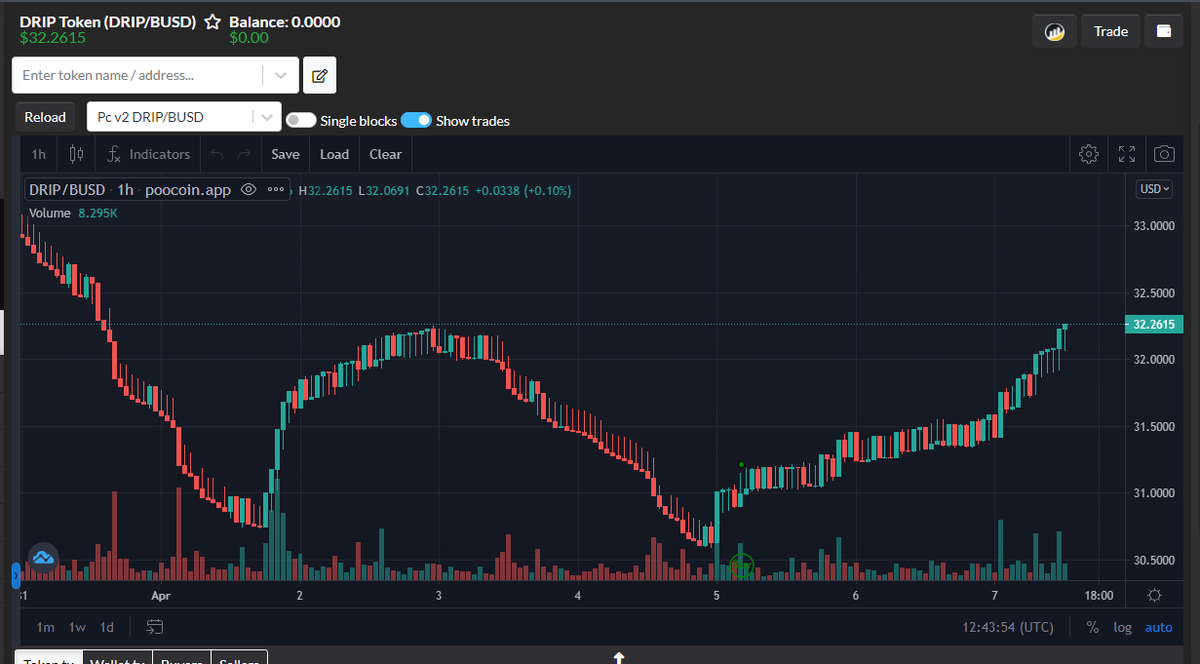Open chart properties via the gear icon
This screenshot has height=664, width=1200.
[x=1088, y=154]
